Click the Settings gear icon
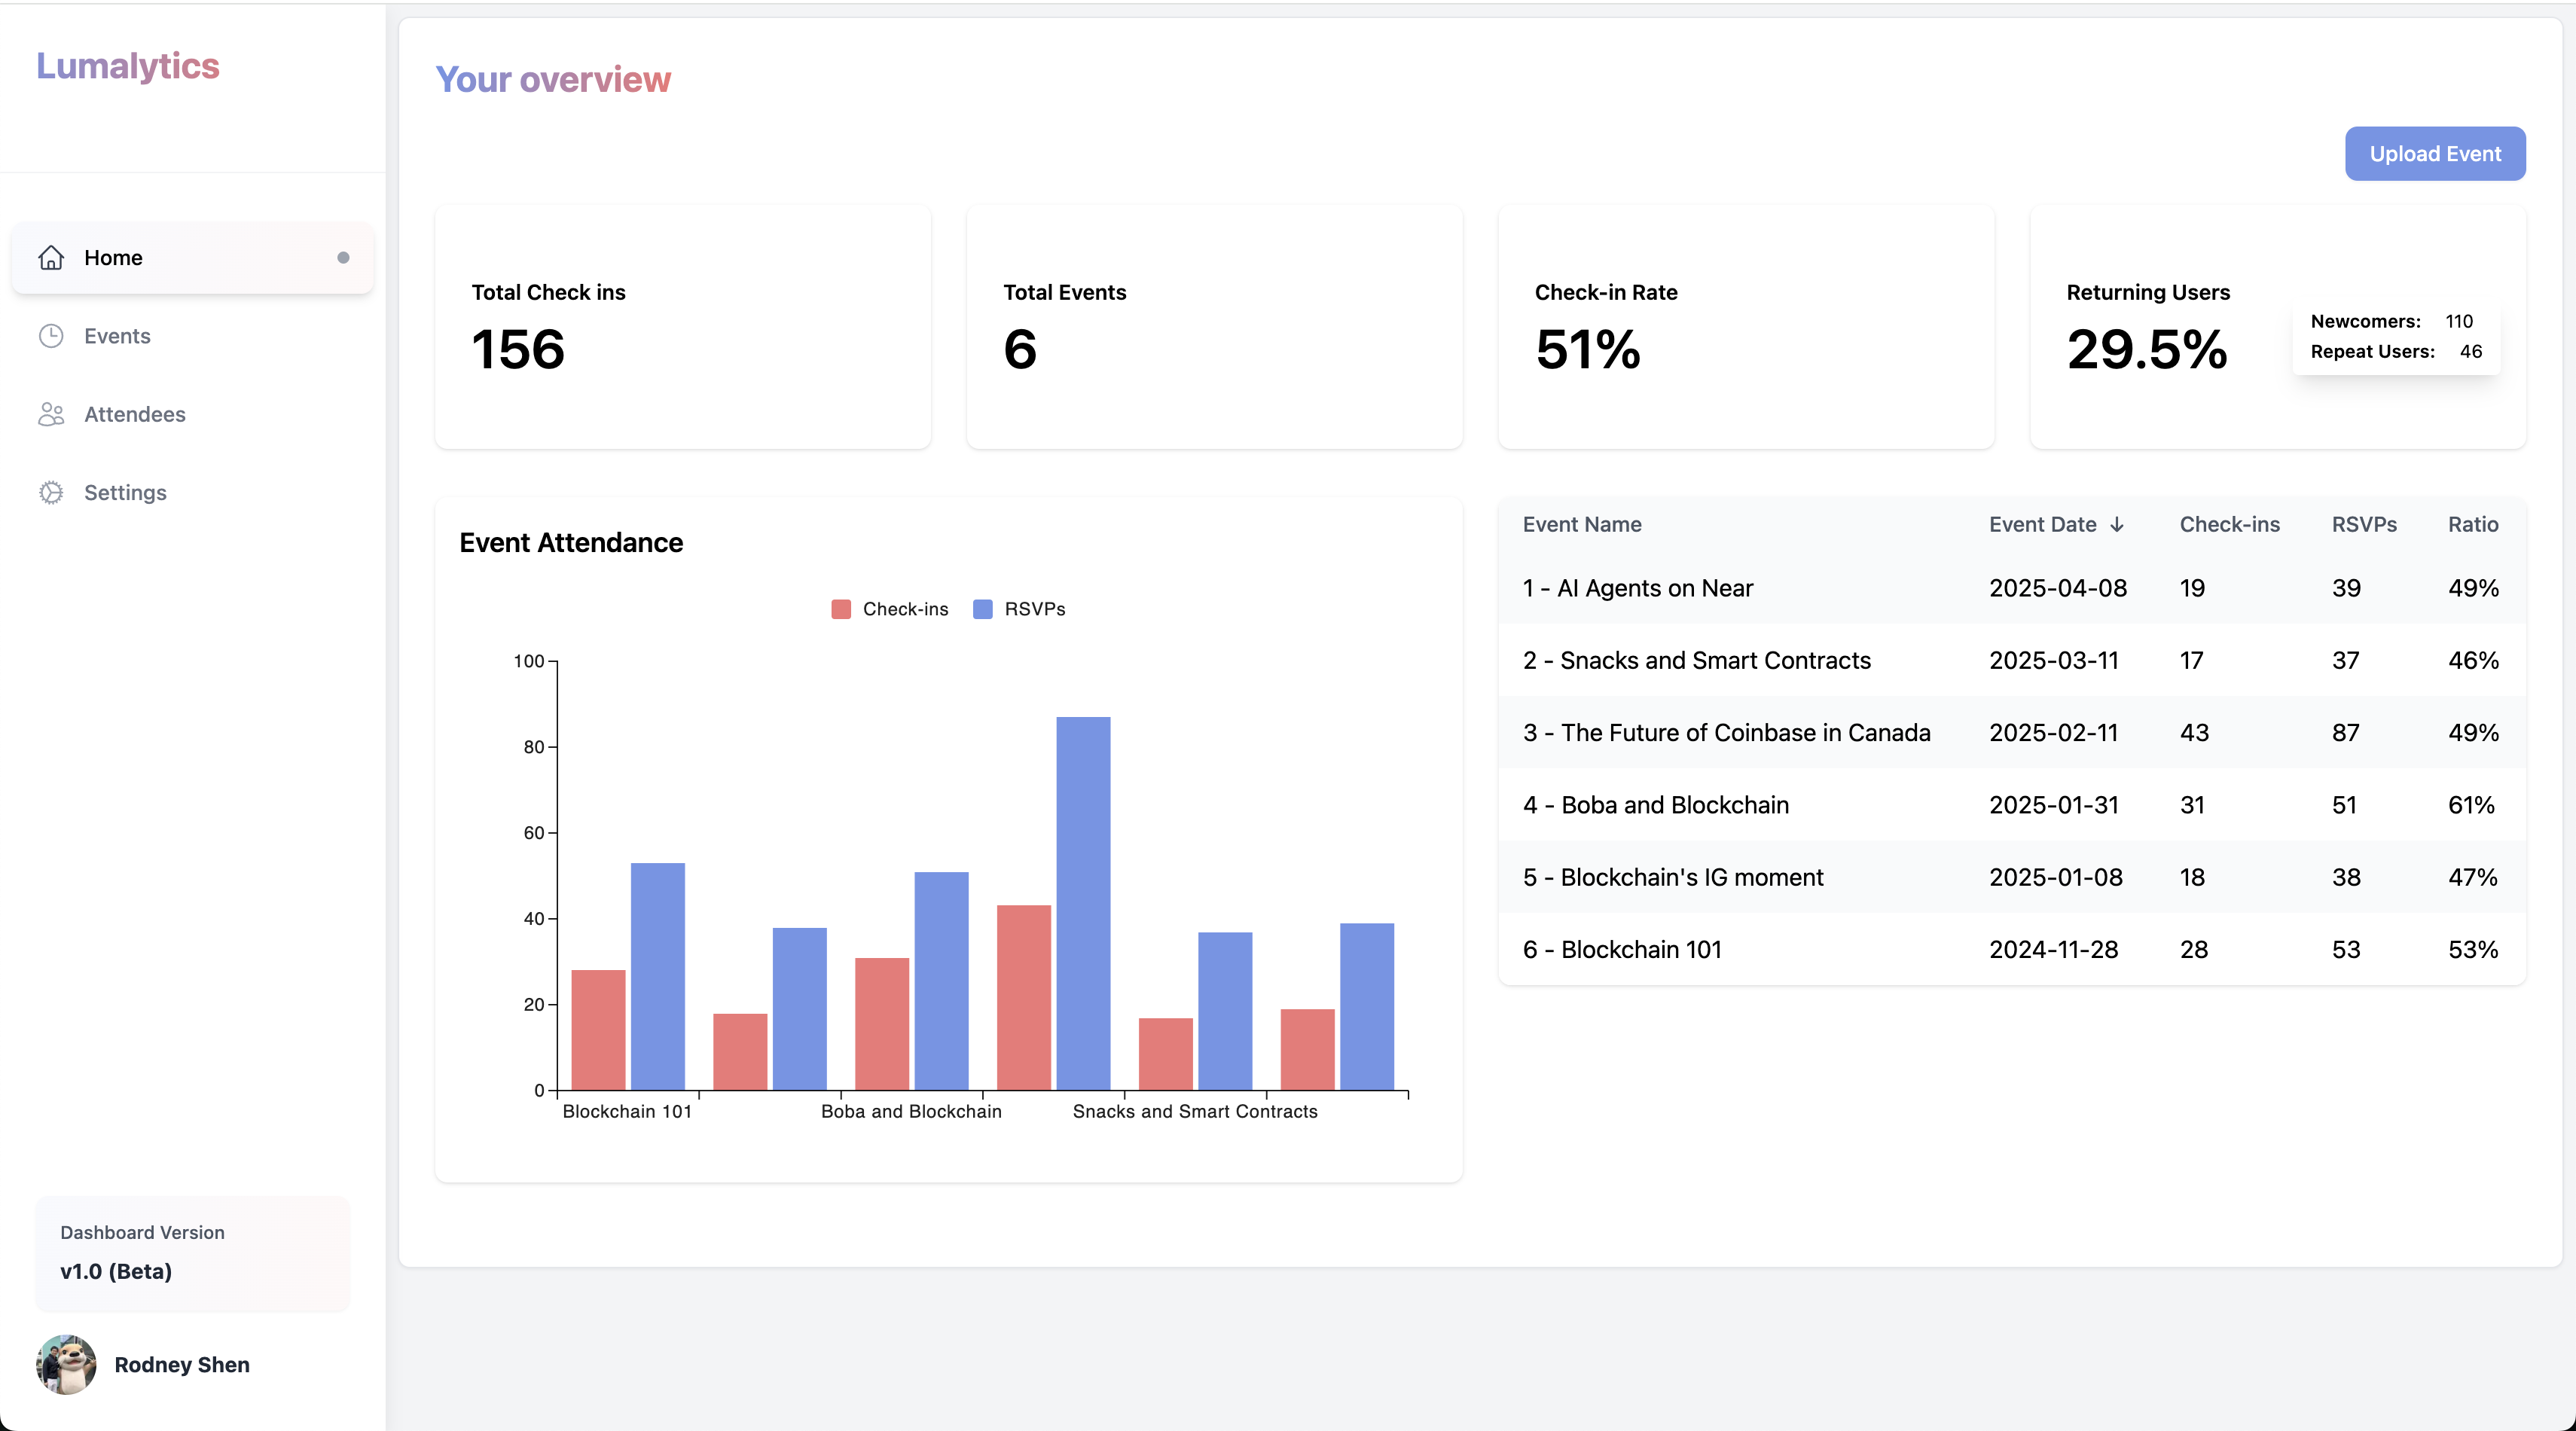Screen dimensions: 2576x1431 [51, 492]
